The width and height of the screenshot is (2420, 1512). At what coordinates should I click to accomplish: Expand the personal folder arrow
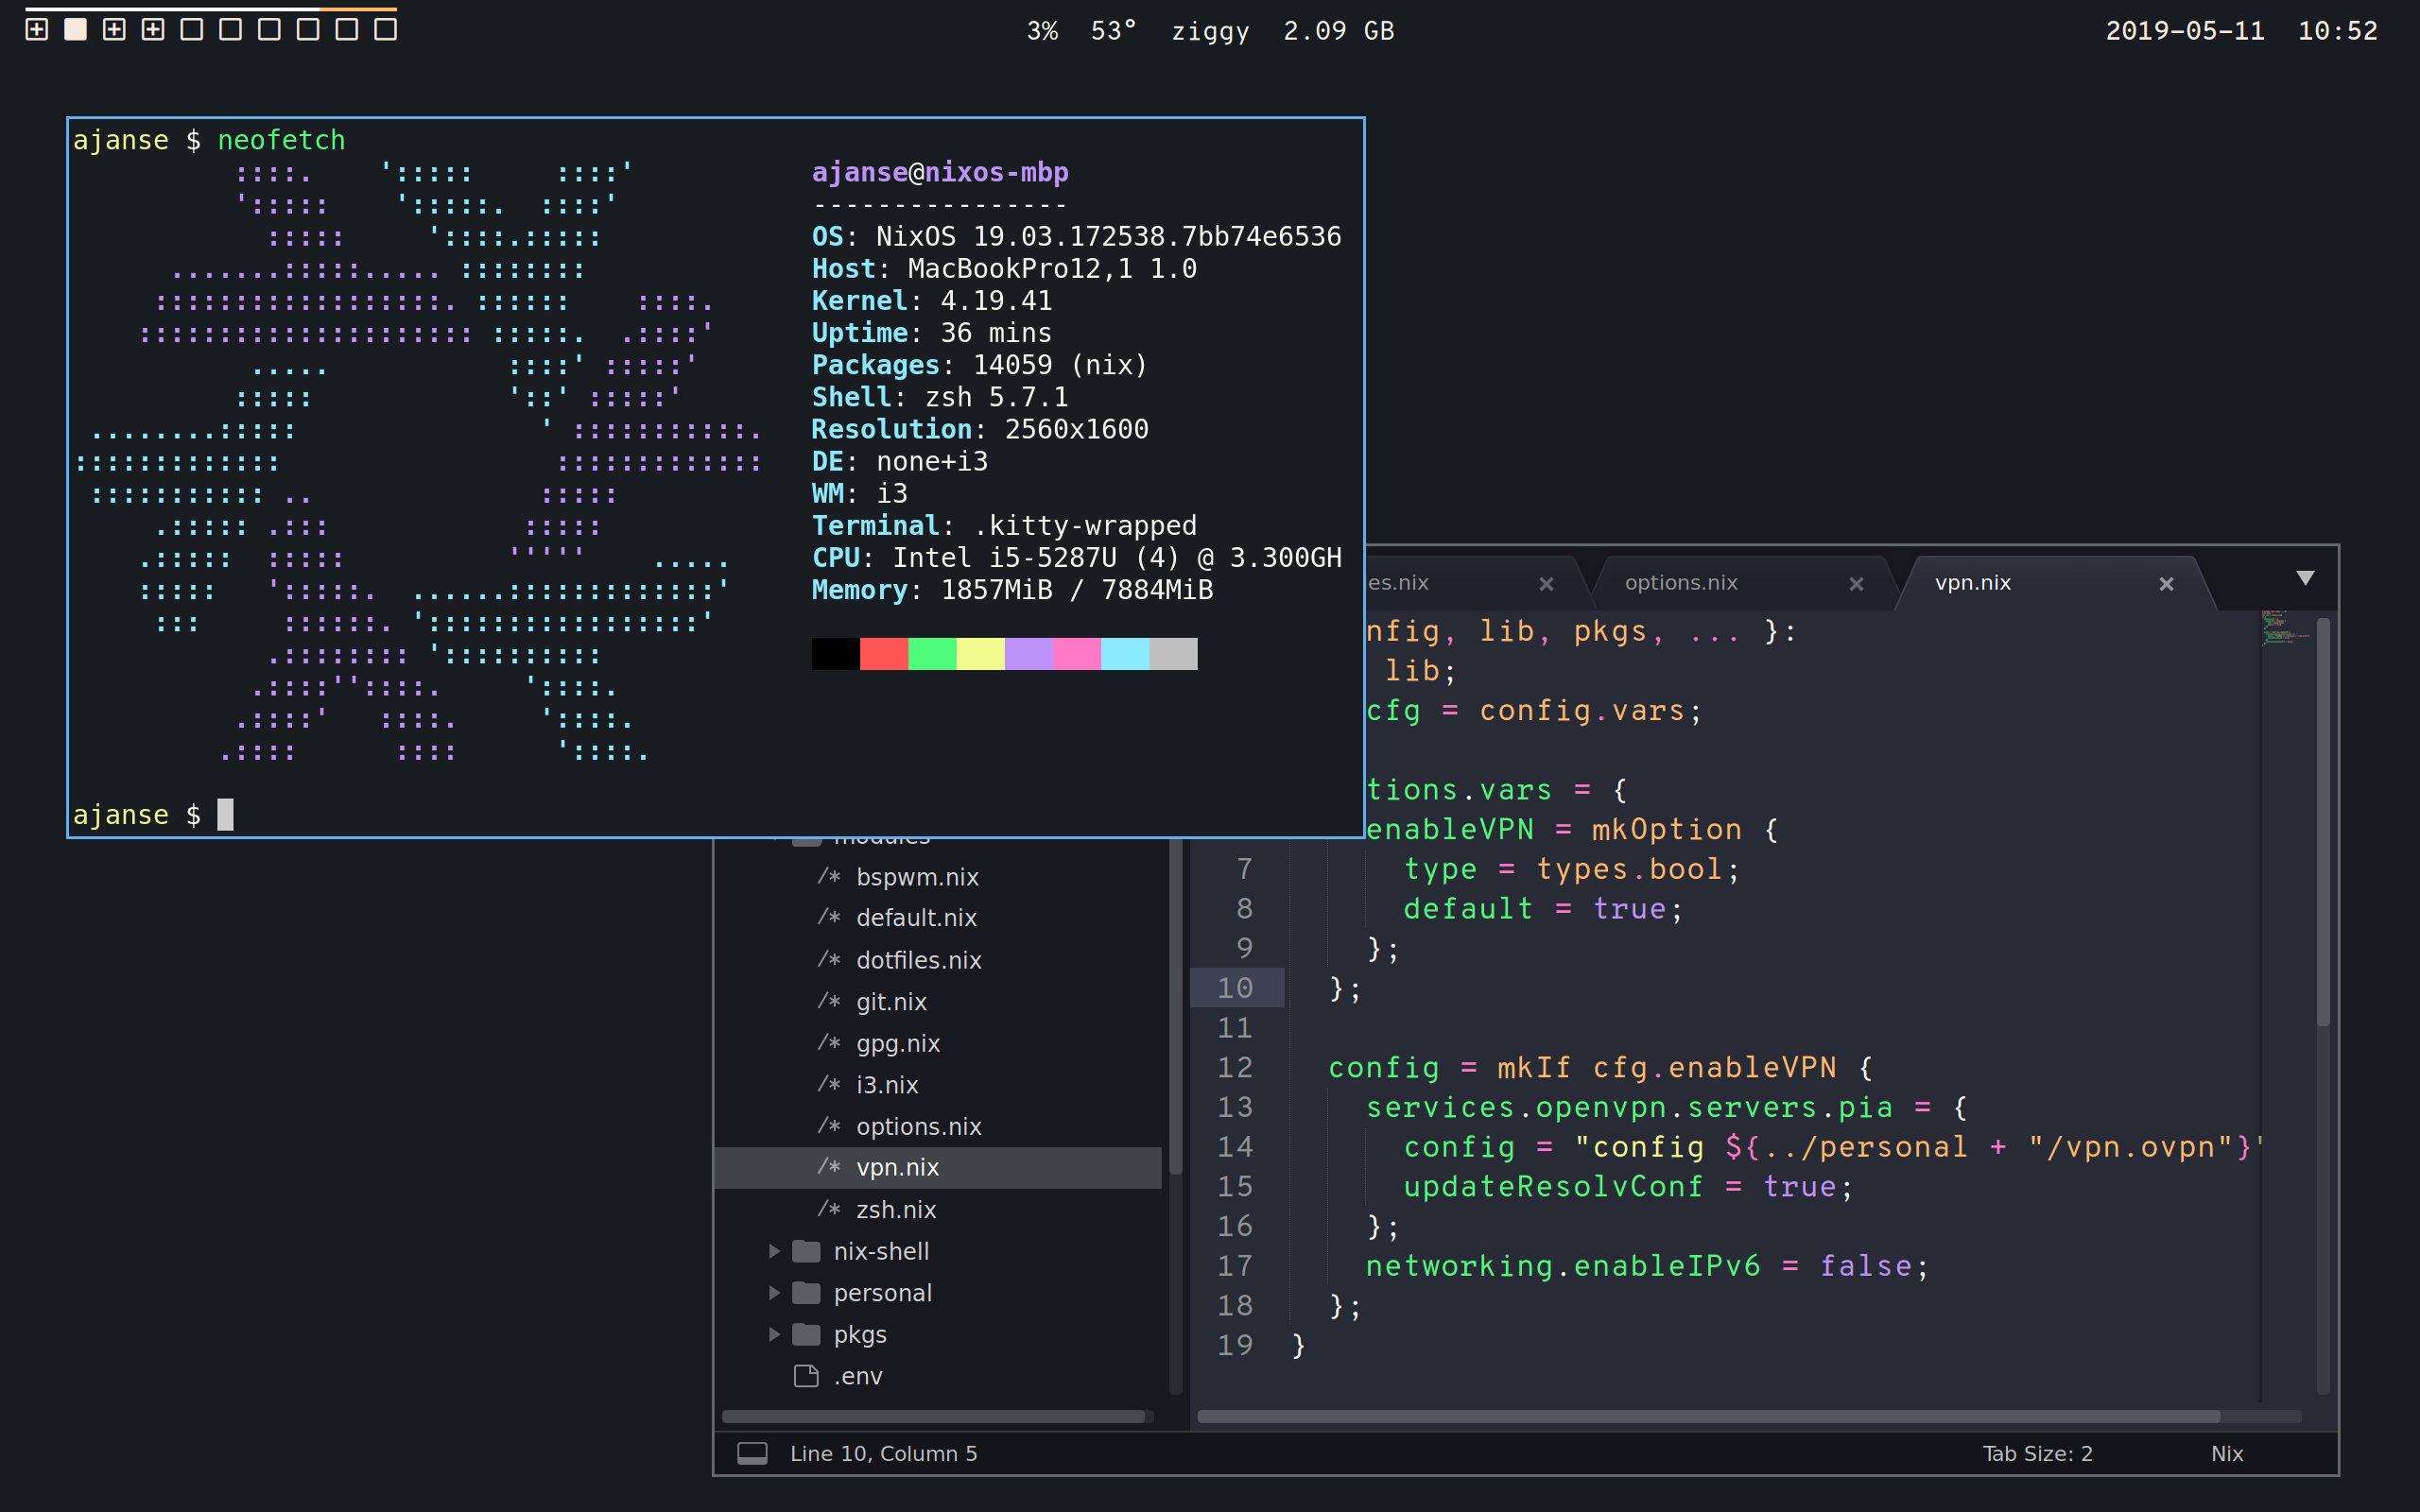click(x=774, y=1293)
